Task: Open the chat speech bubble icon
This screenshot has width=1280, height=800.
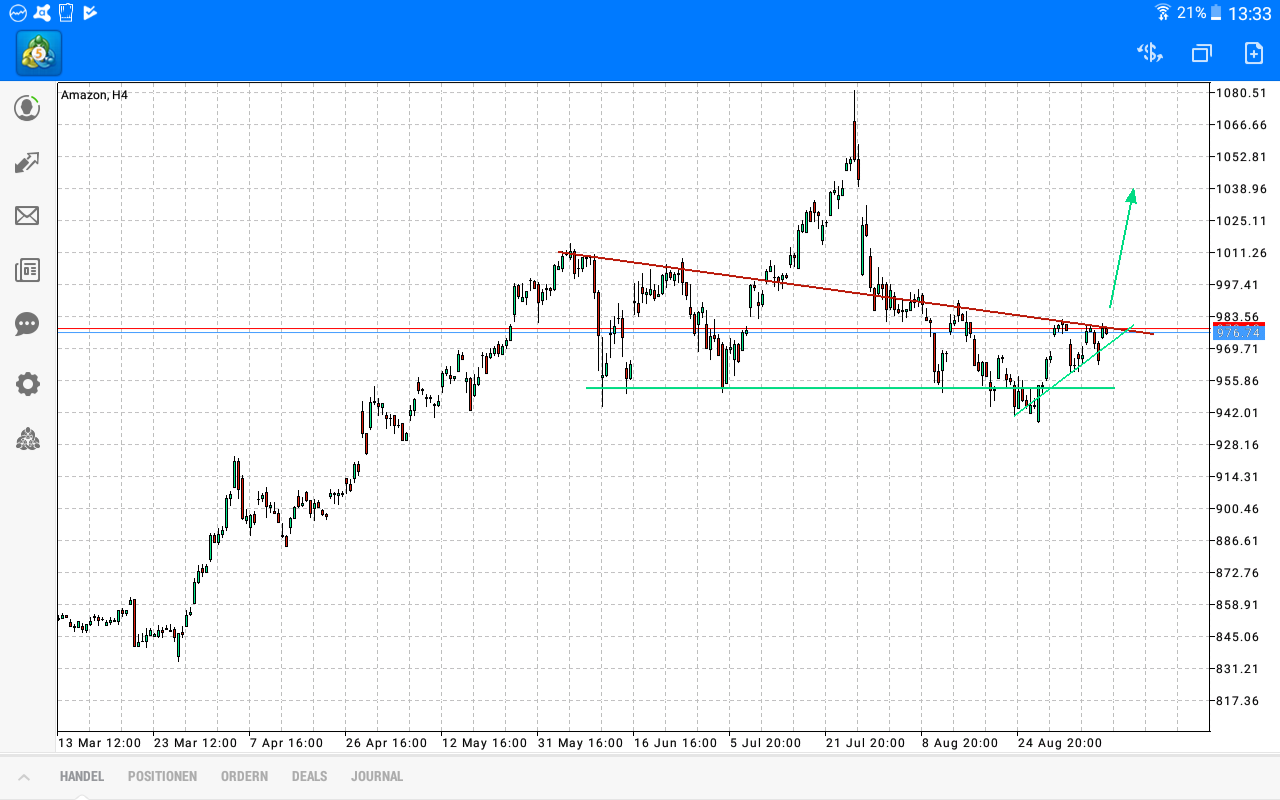Action: [27, 324]
